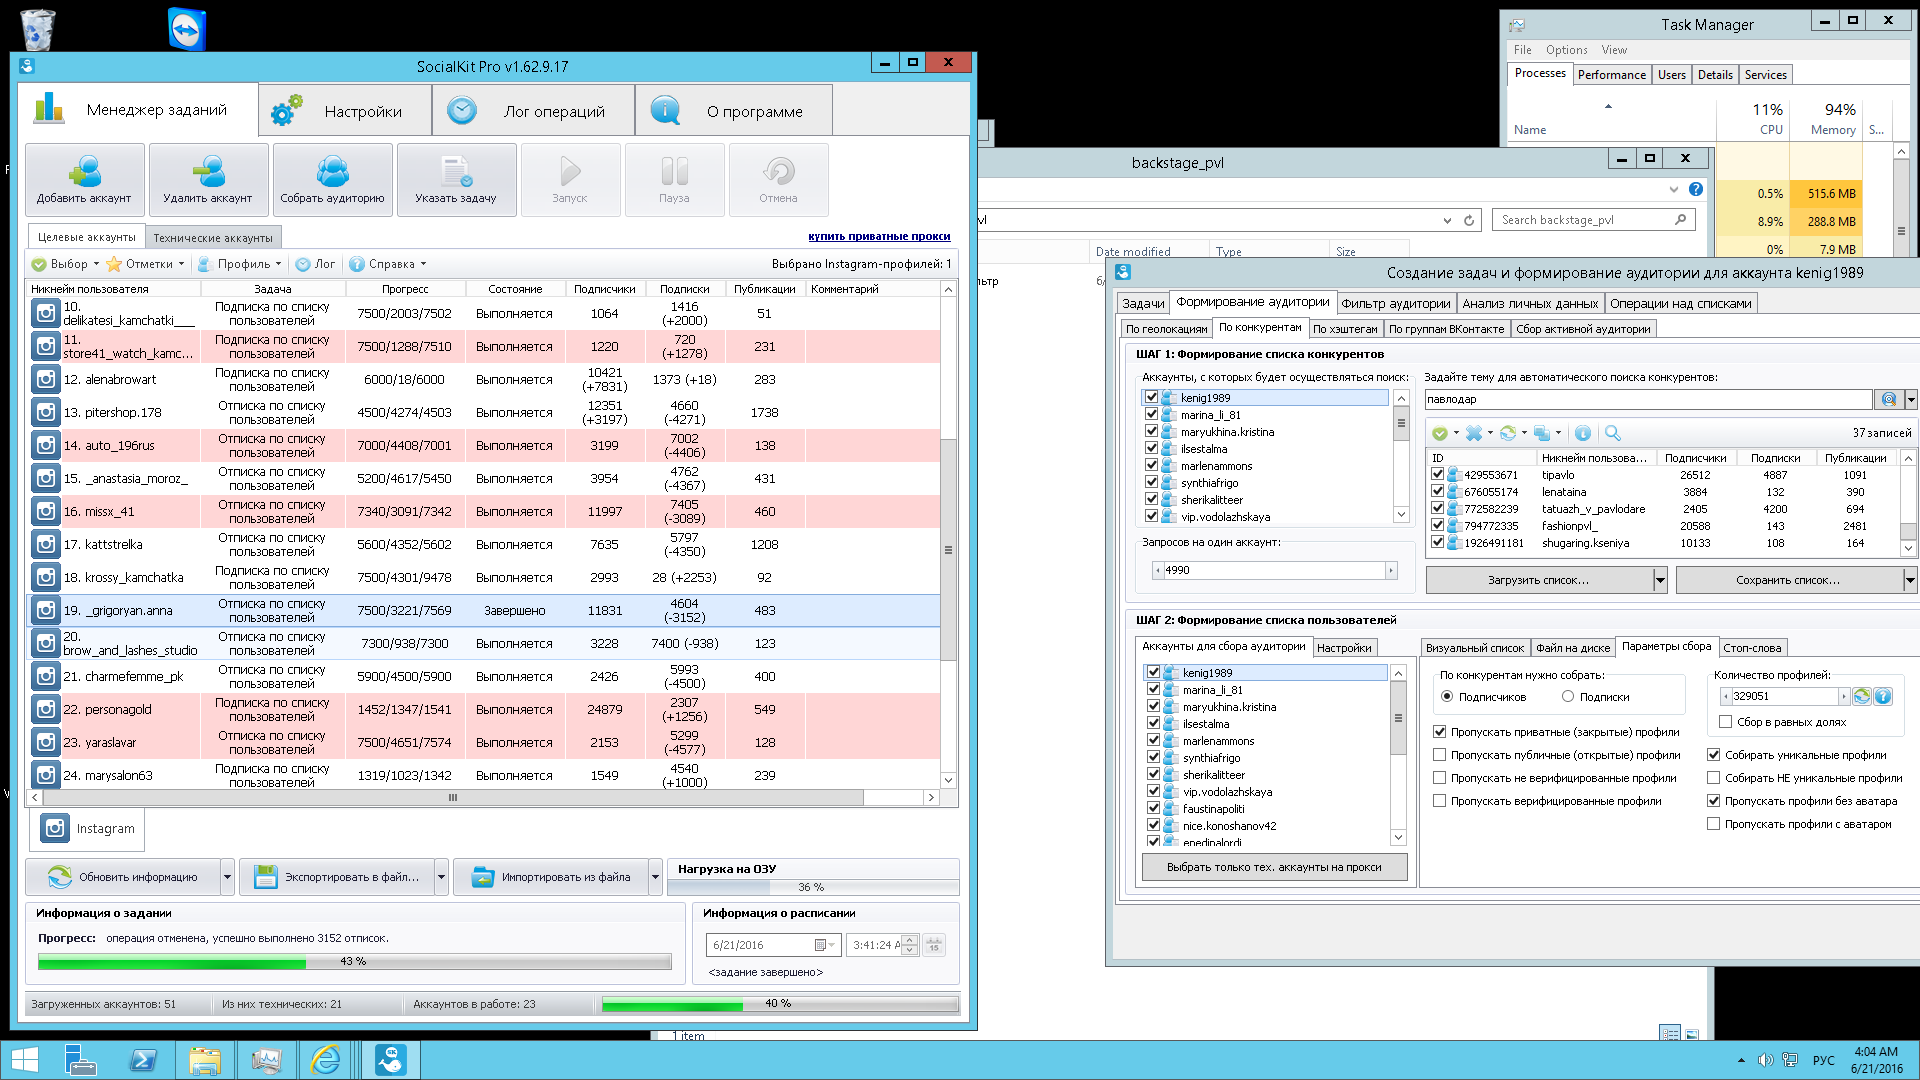Screen dimensions: 1920x1080
Task: Click the Пауза toolbar button
Action: 674,180
